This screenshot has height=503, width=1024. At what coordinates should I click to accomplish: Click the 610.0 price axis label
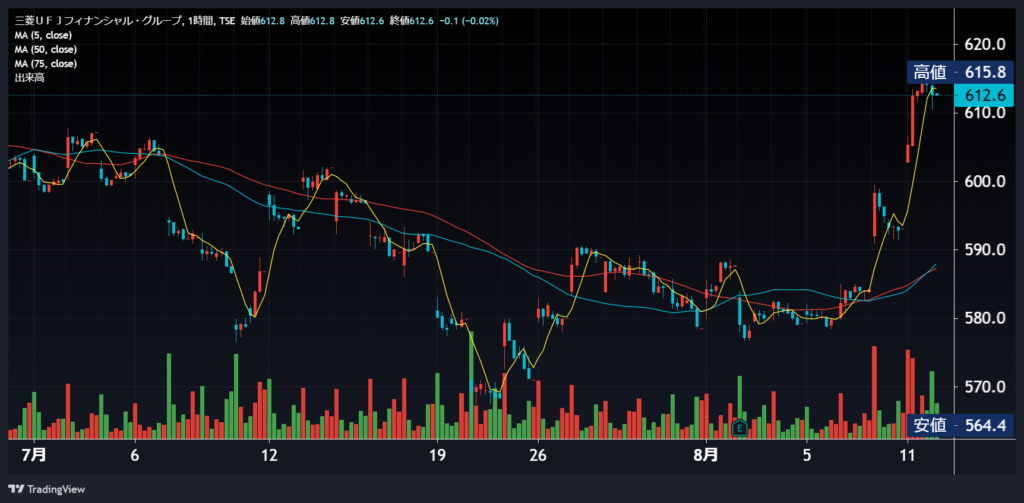[985, 113]
